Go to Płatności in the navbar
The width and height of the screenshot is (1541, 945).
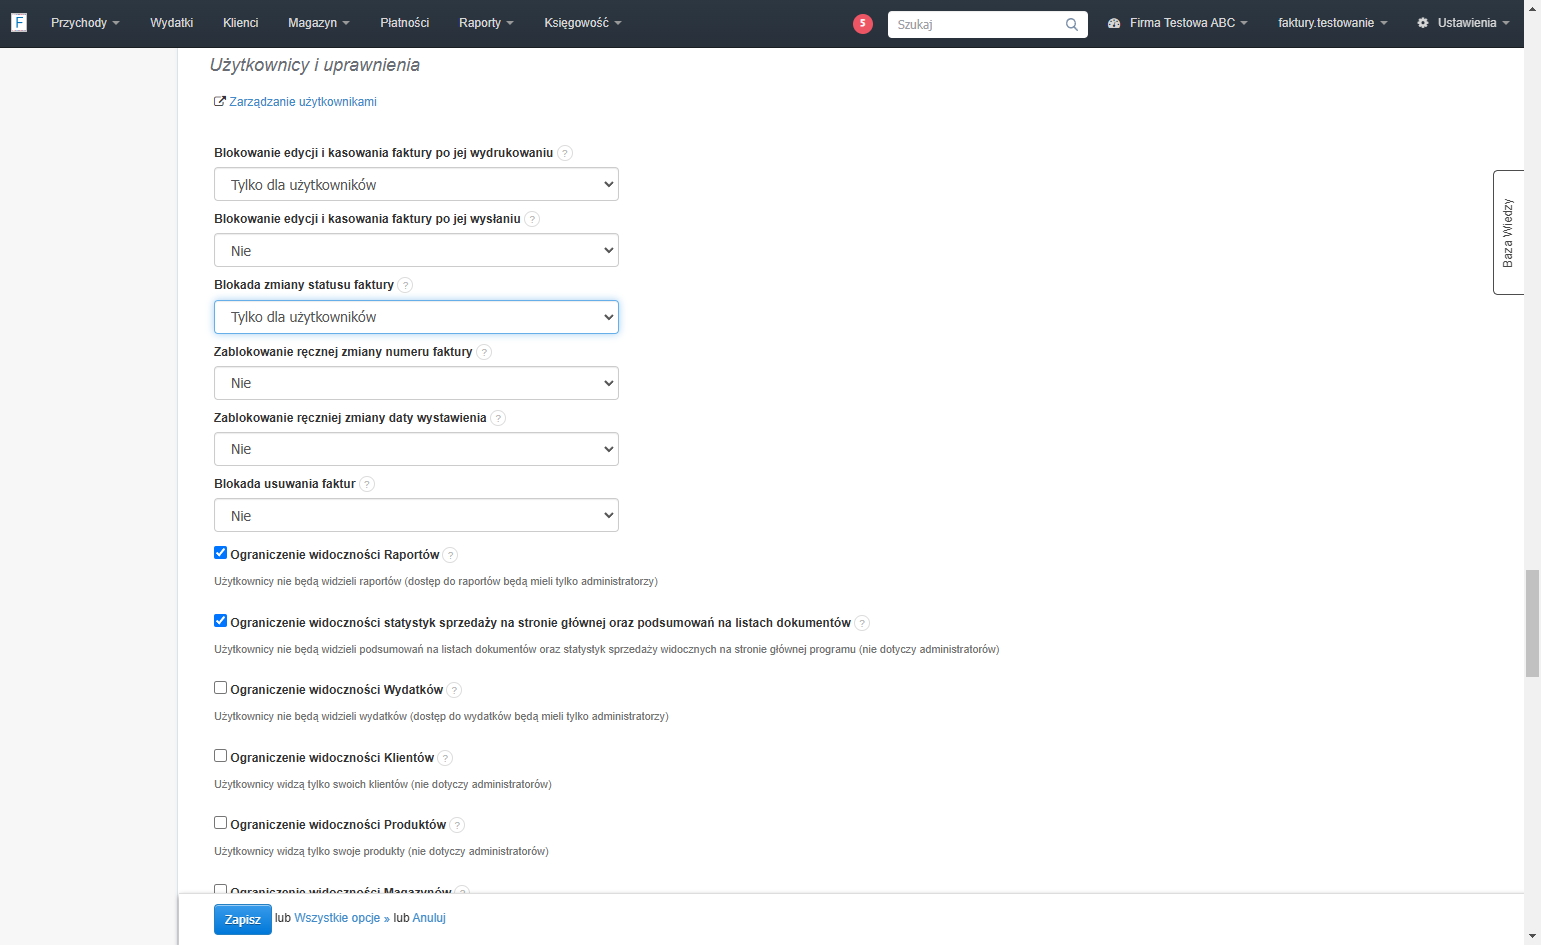tap(404, 23)
